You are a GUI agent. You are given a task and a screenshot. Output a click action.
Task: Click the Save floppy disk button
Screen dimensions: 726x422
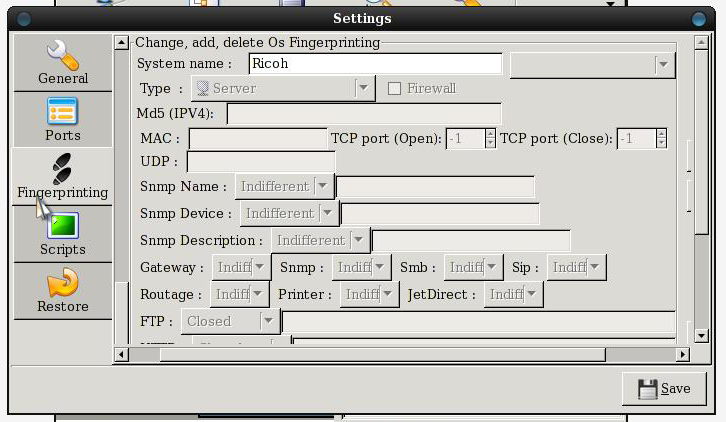(x=664, y=388)
